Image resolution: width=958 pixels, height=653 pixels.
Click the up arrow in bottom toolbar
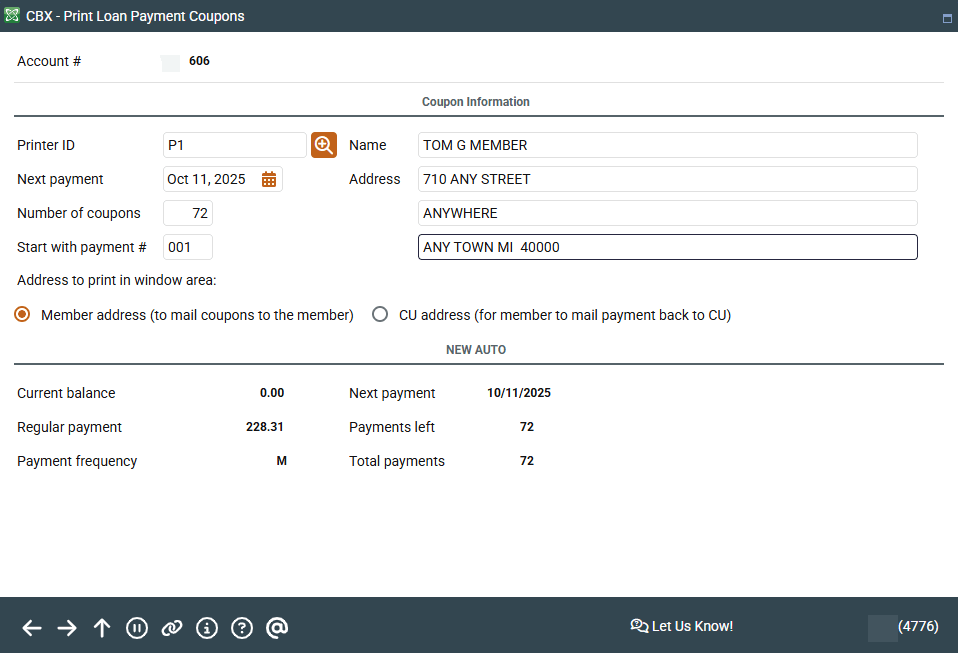click(102, 627)
